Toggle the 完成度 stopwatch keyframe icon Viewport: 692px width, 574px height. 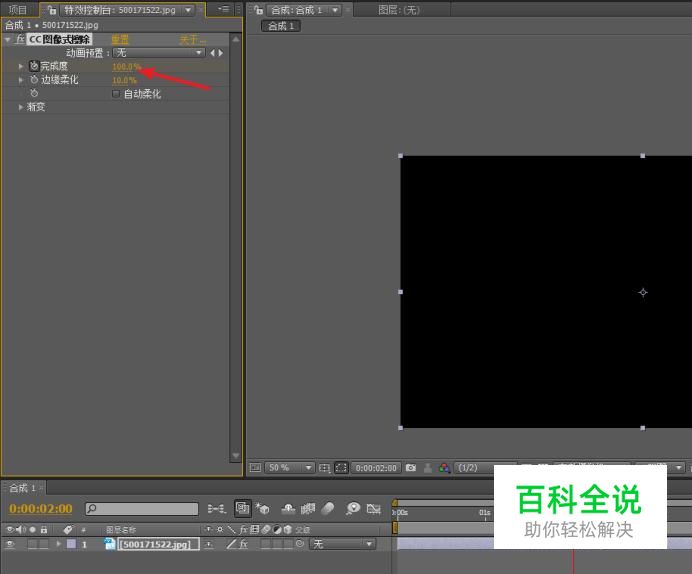(x=34, y=66)
